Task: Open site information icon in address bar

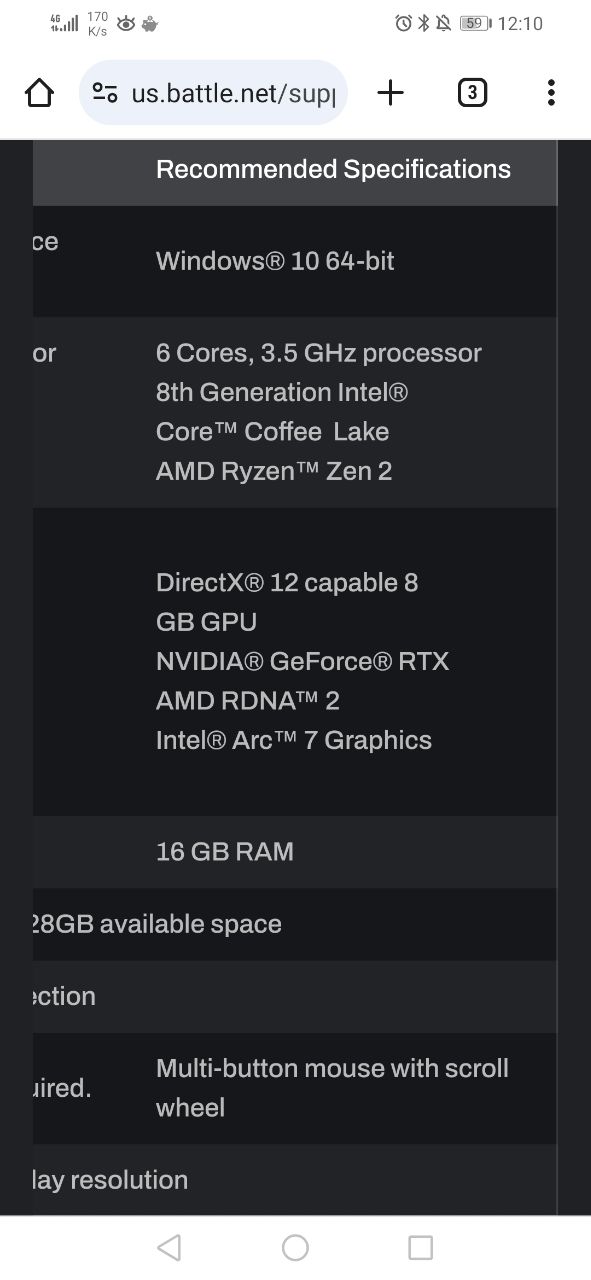Action: (105, 93)
